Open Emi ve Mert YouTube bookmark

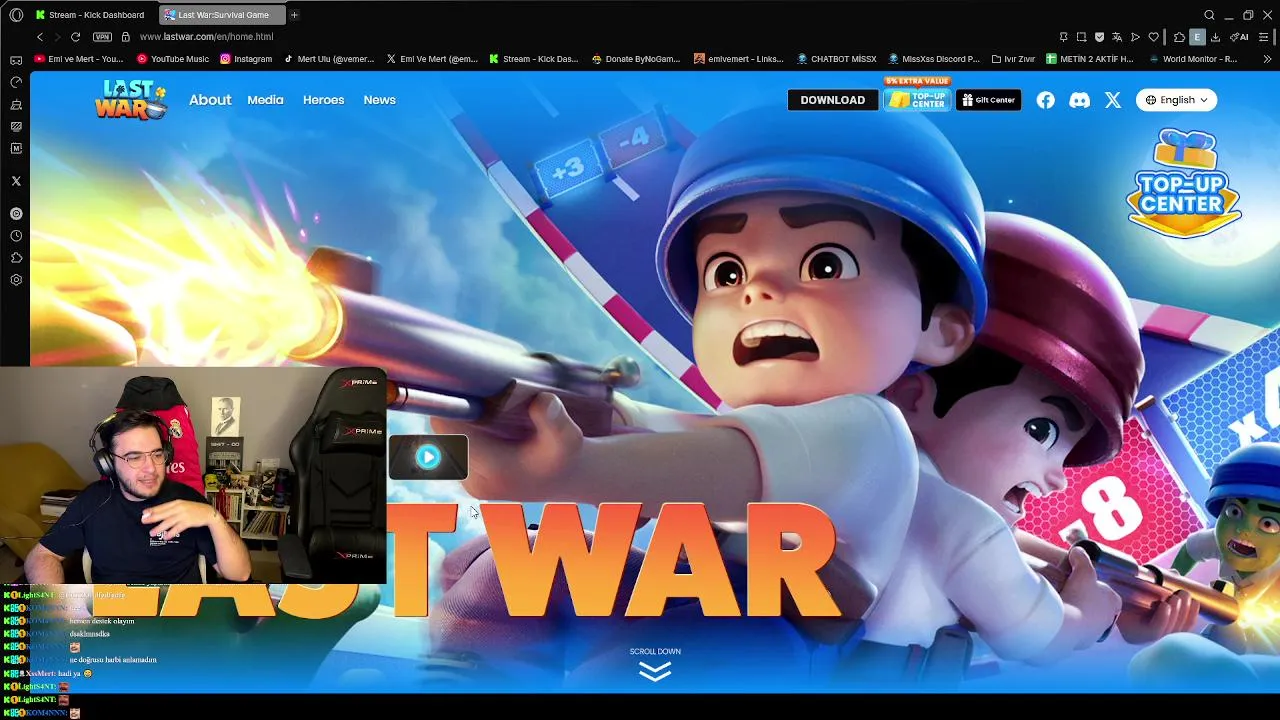[x=78, y=59]
